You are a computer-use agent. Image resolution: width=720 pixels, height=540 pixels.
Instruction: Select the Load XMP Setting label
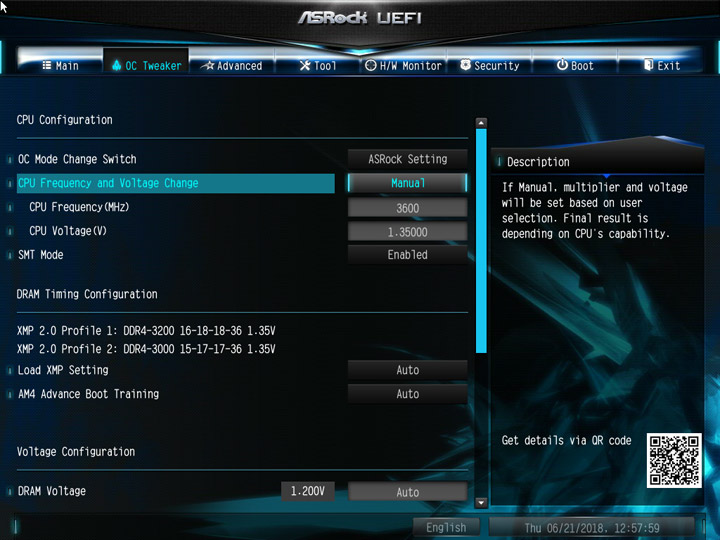point(63,370)
